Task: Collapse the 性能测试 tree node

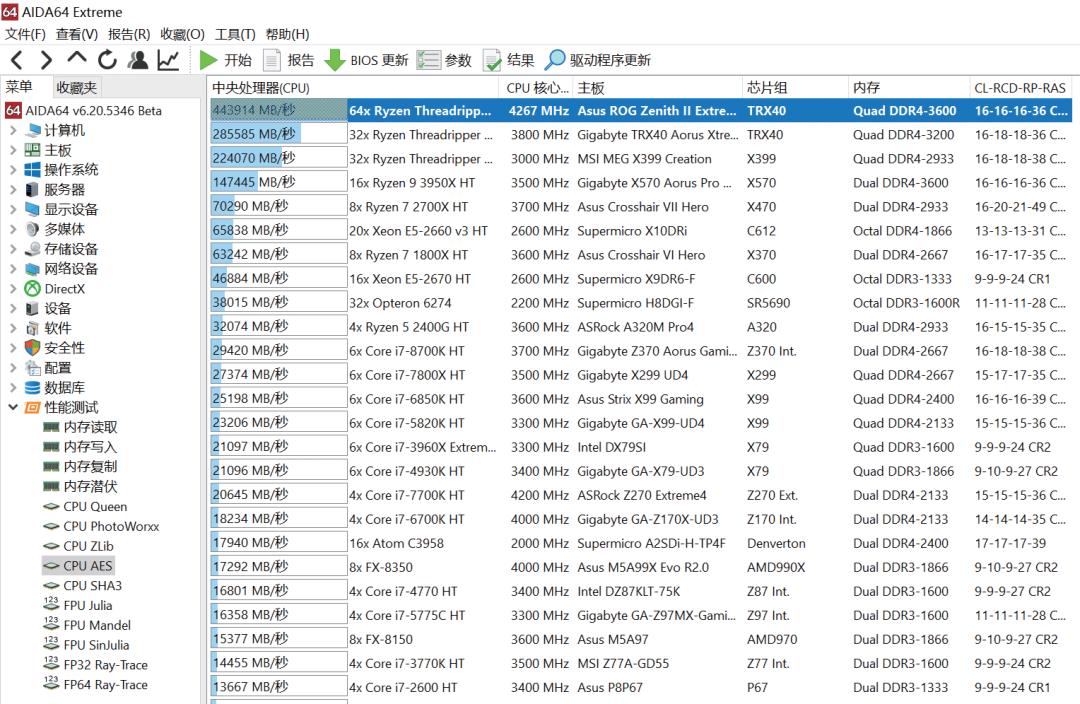Action: (13, 407)
